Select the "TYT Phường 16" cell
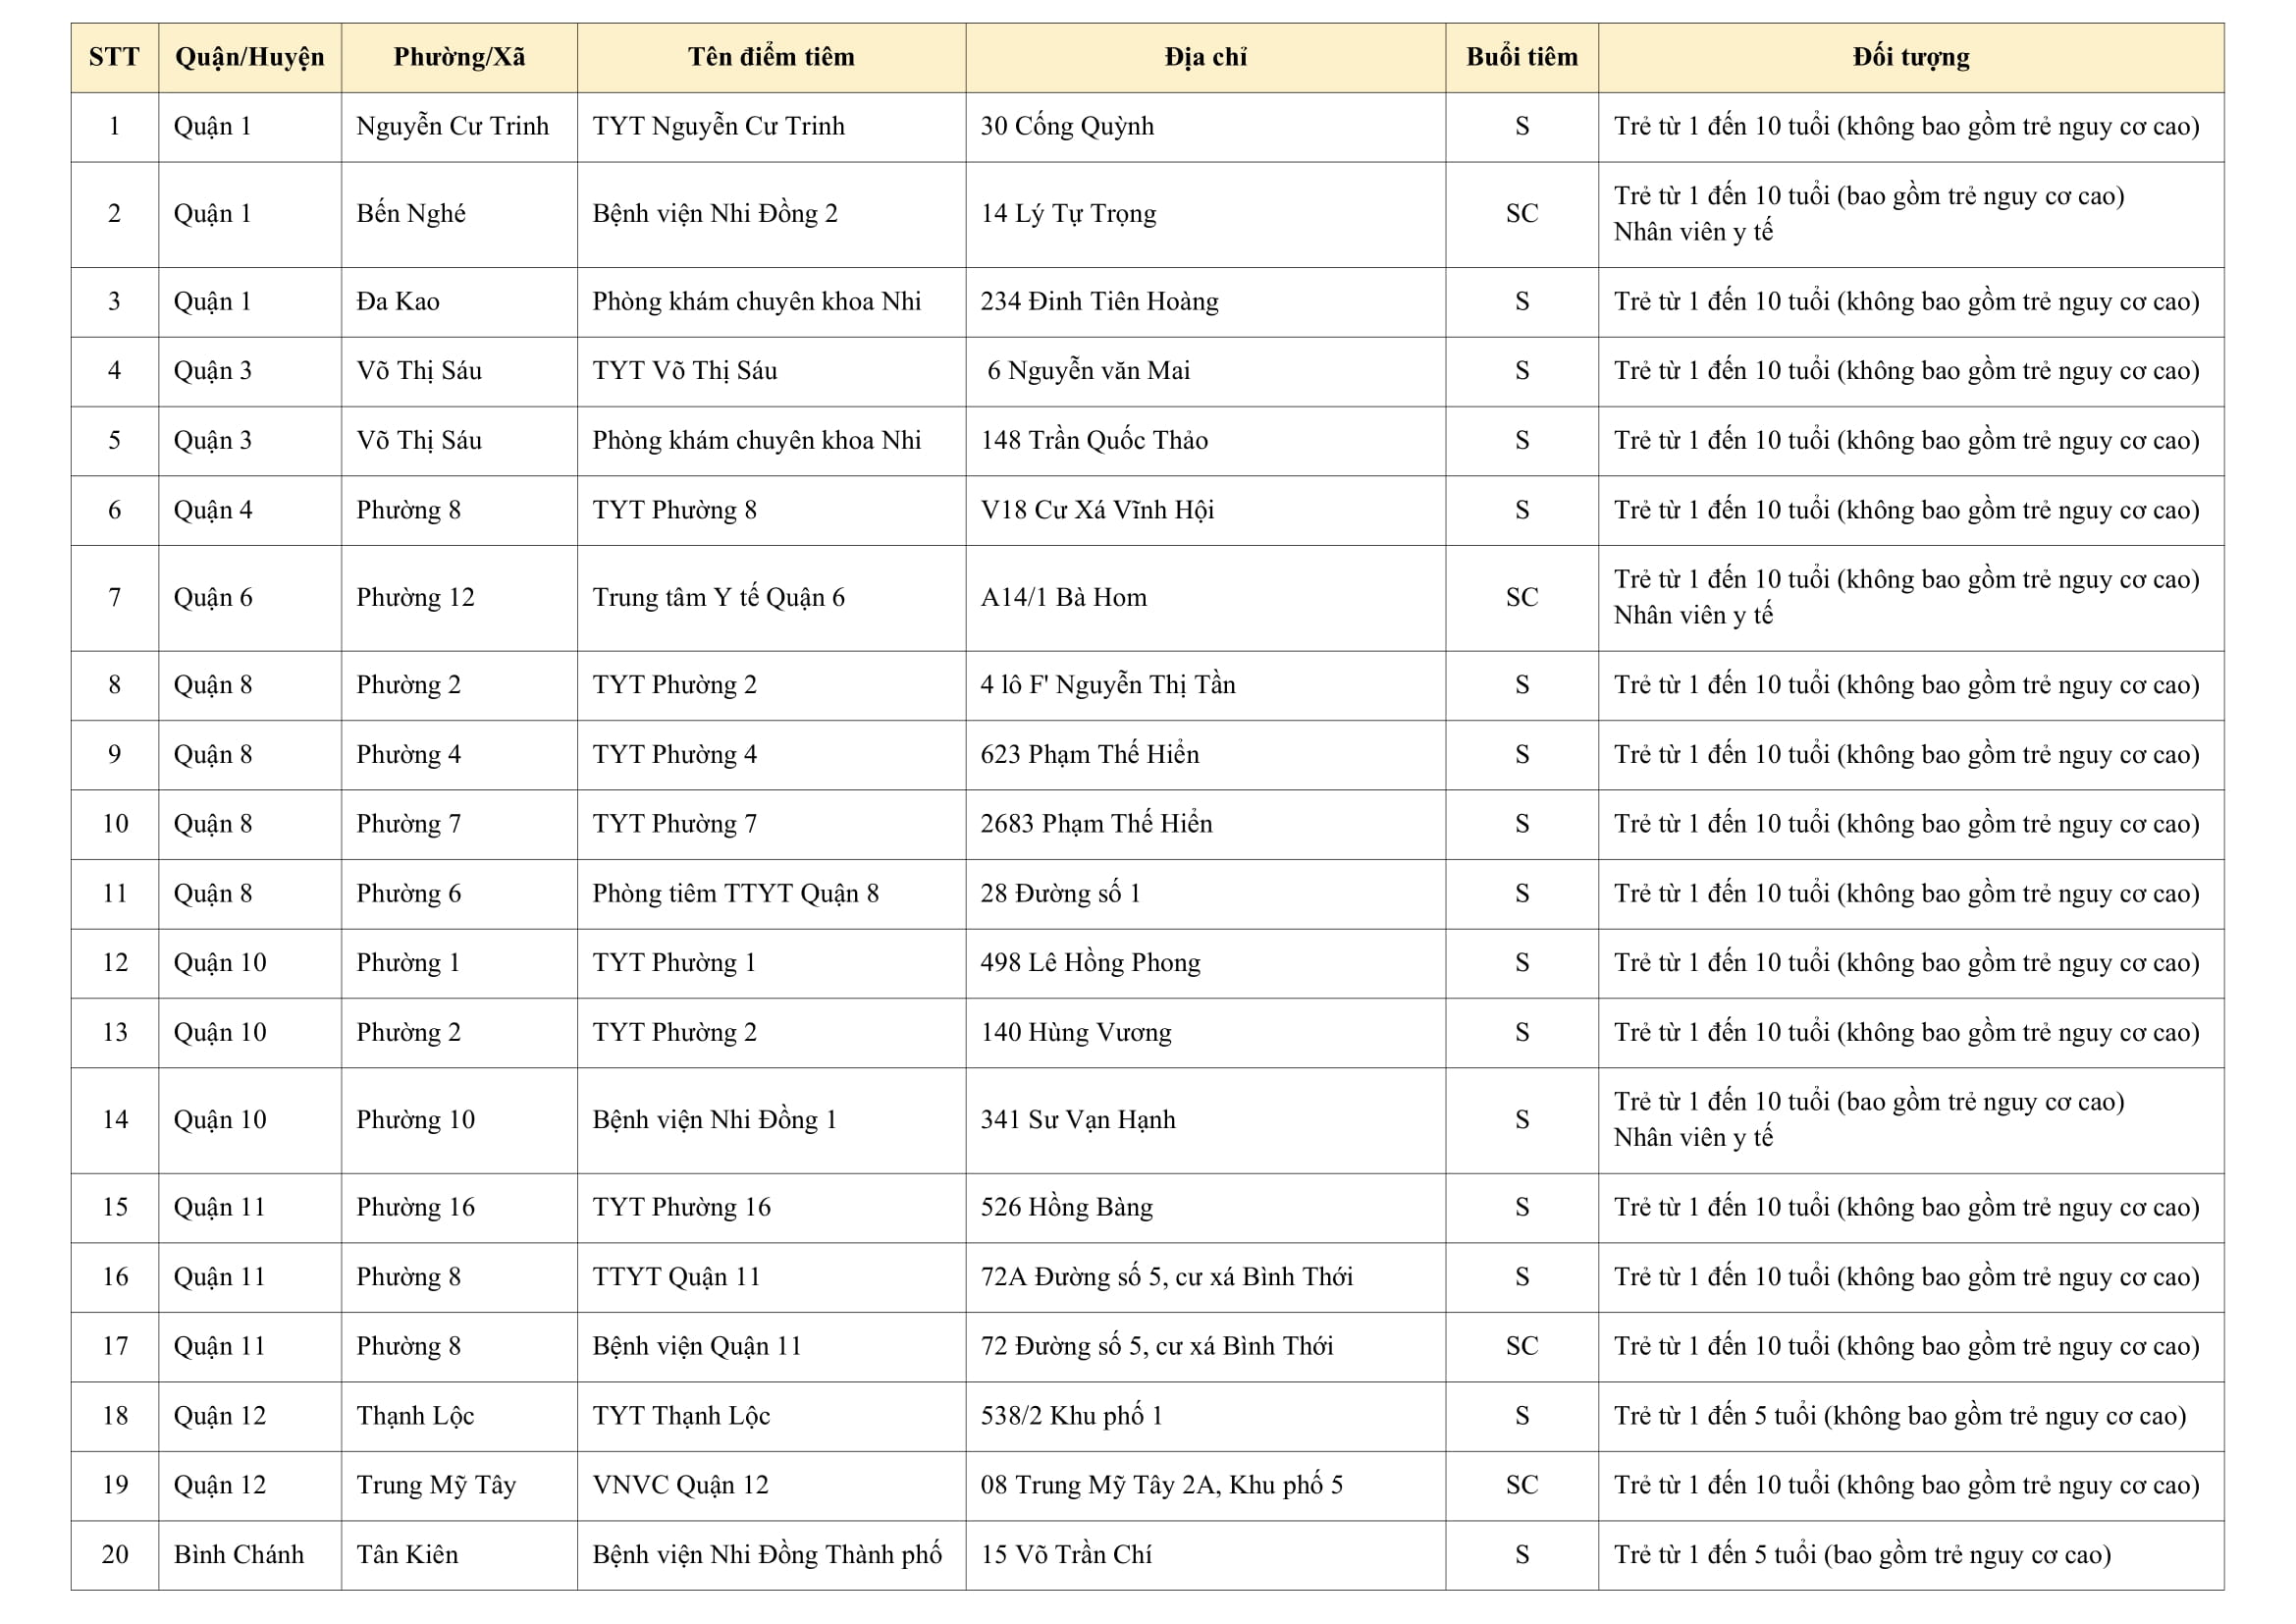The height and width of the screenshot is (1624, 2296). click(681, 1208)
